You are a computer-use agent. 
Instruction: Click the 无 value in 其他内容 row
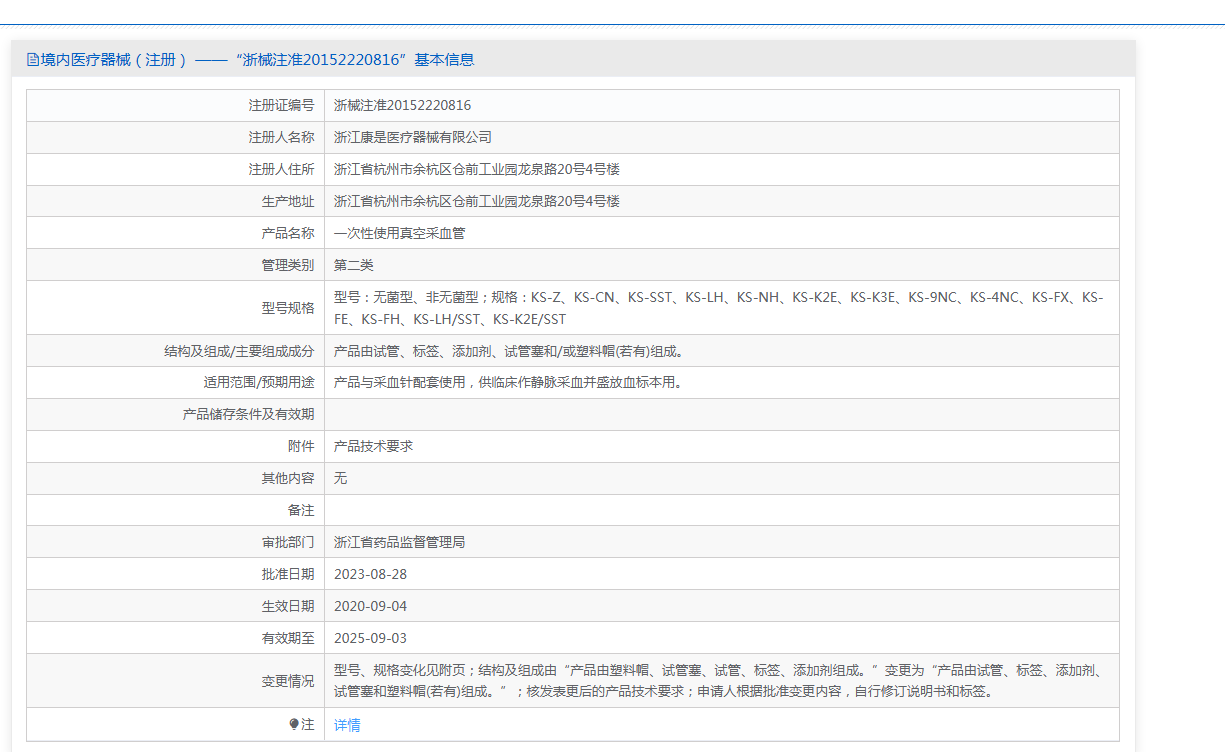(x=340, y=479)
